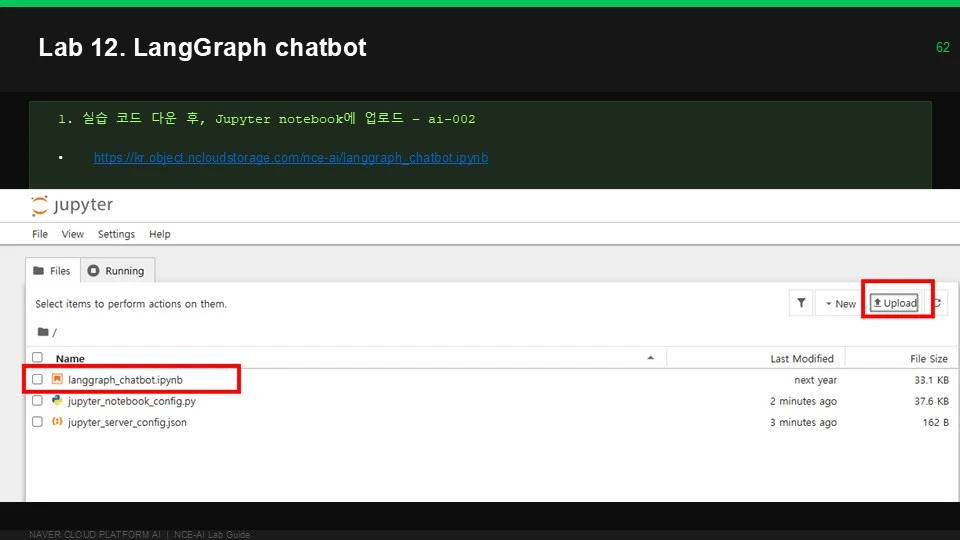Sort by File Size column header
The image size is (960, 540).
point(928,359)
